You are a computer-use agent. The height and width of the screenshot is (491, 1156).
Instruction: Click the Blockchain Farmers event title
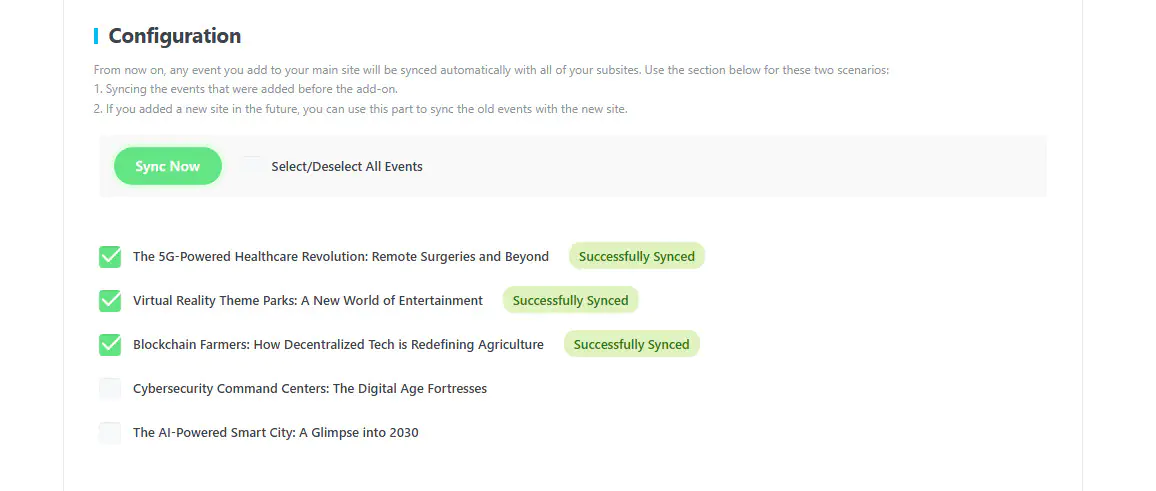[338, 345]
